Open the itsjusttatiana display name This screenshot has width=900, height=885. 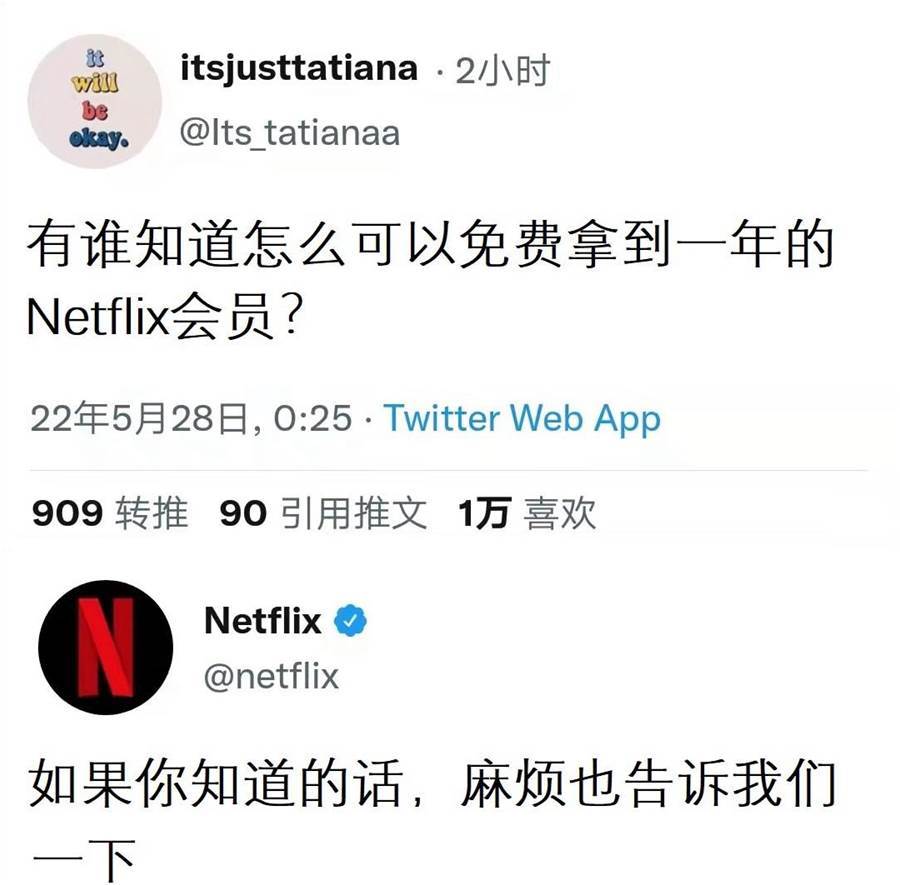pyautogui.click(x=298, y=69)
